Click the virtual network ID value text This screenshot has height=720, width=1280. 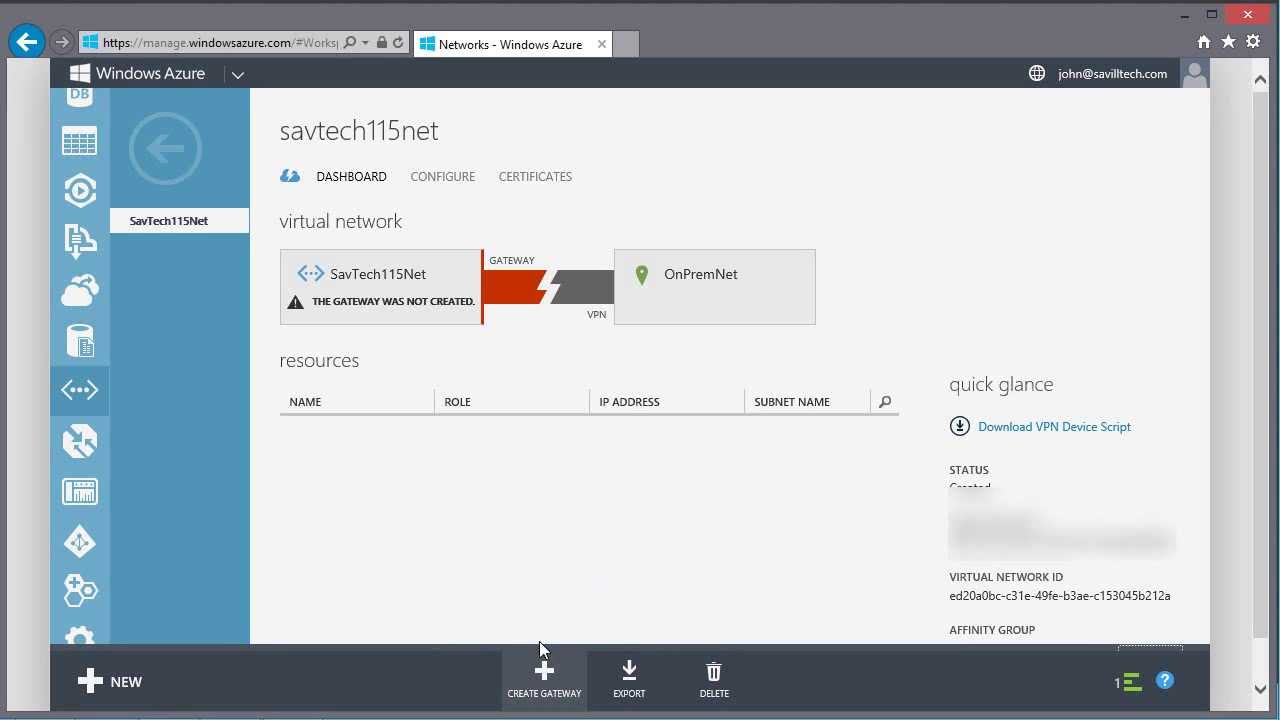1060,596
